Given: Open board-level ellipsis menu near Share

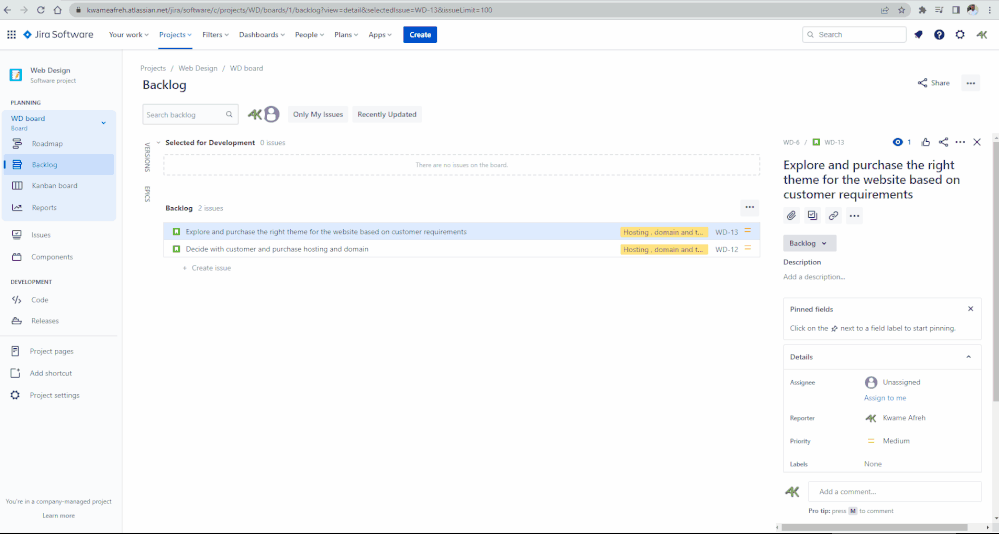Looking at the screenshot, I should [970, 83].
